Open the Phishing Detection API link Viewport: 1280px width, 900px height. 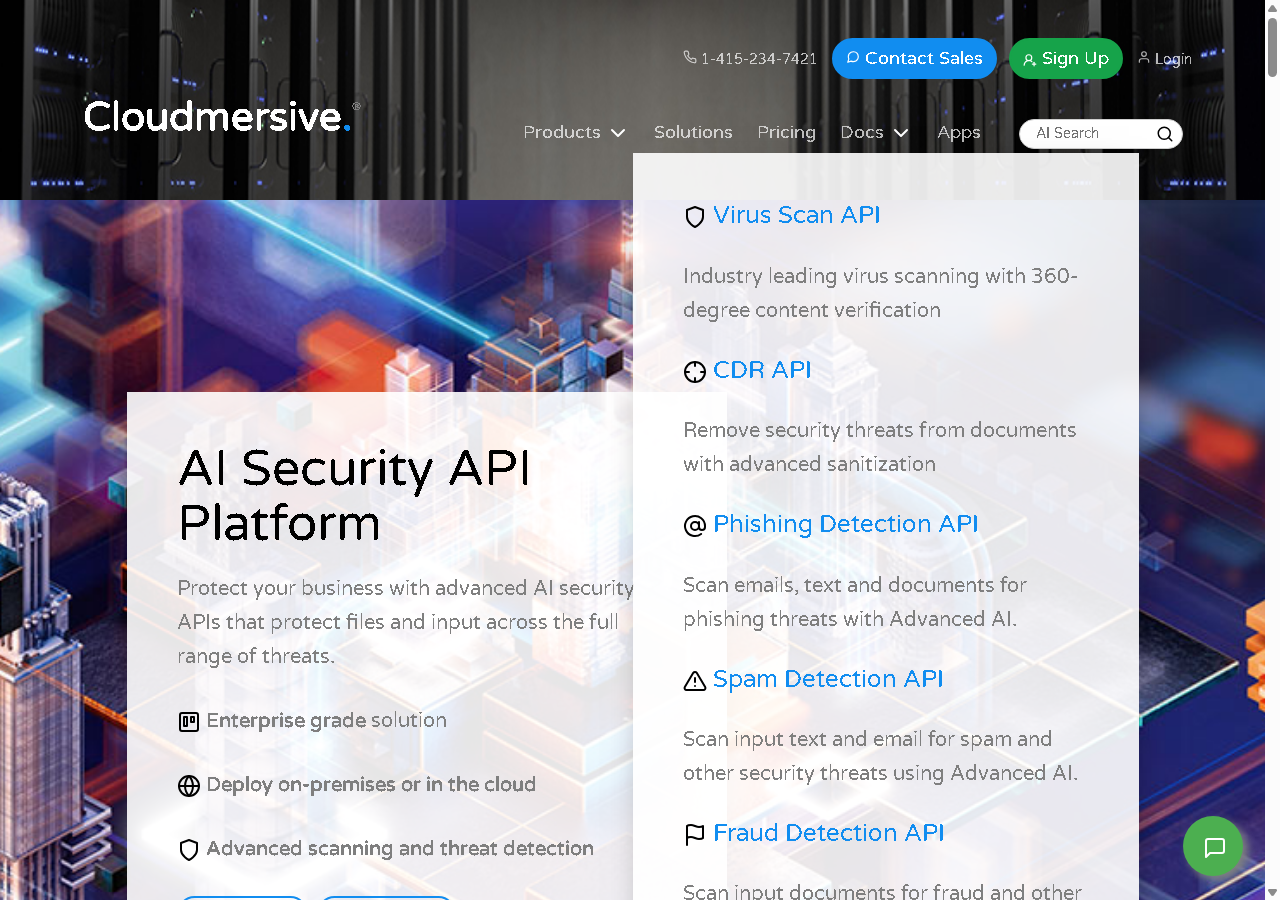pos(846,524)
